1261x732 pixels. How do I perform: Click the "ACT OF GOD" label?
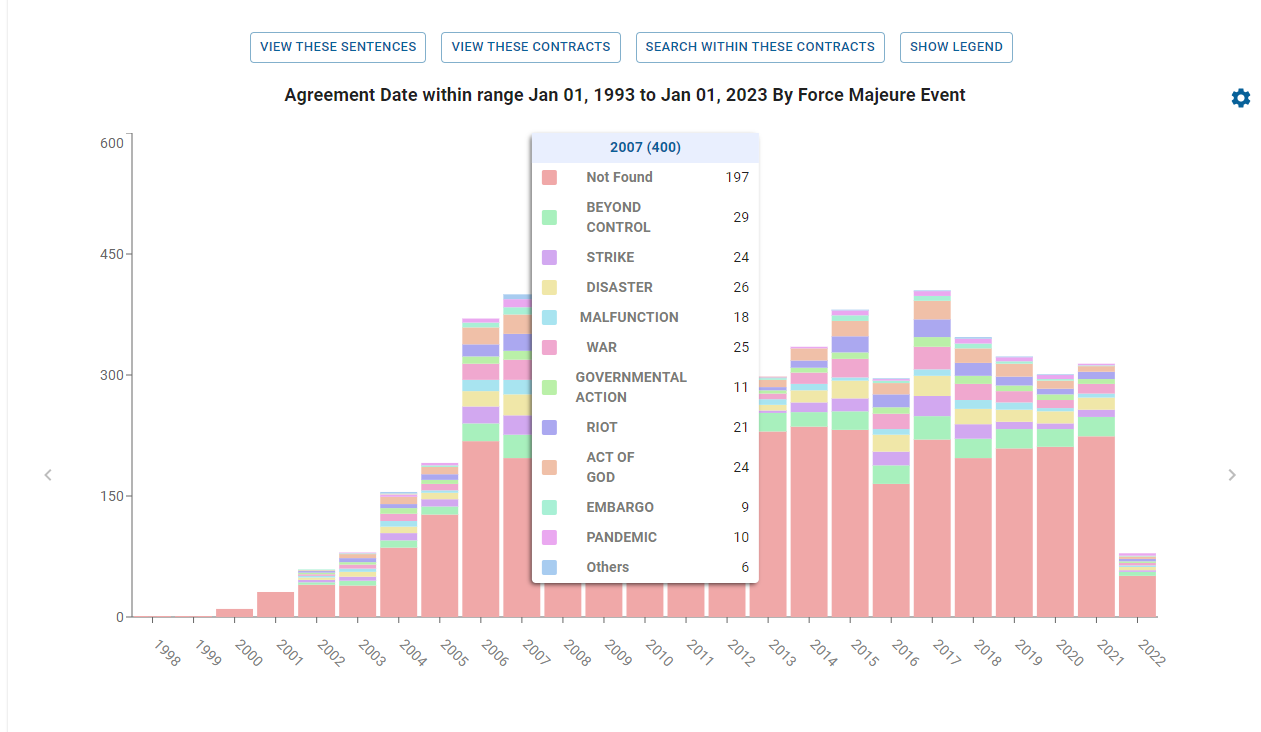tap(610, 467)
